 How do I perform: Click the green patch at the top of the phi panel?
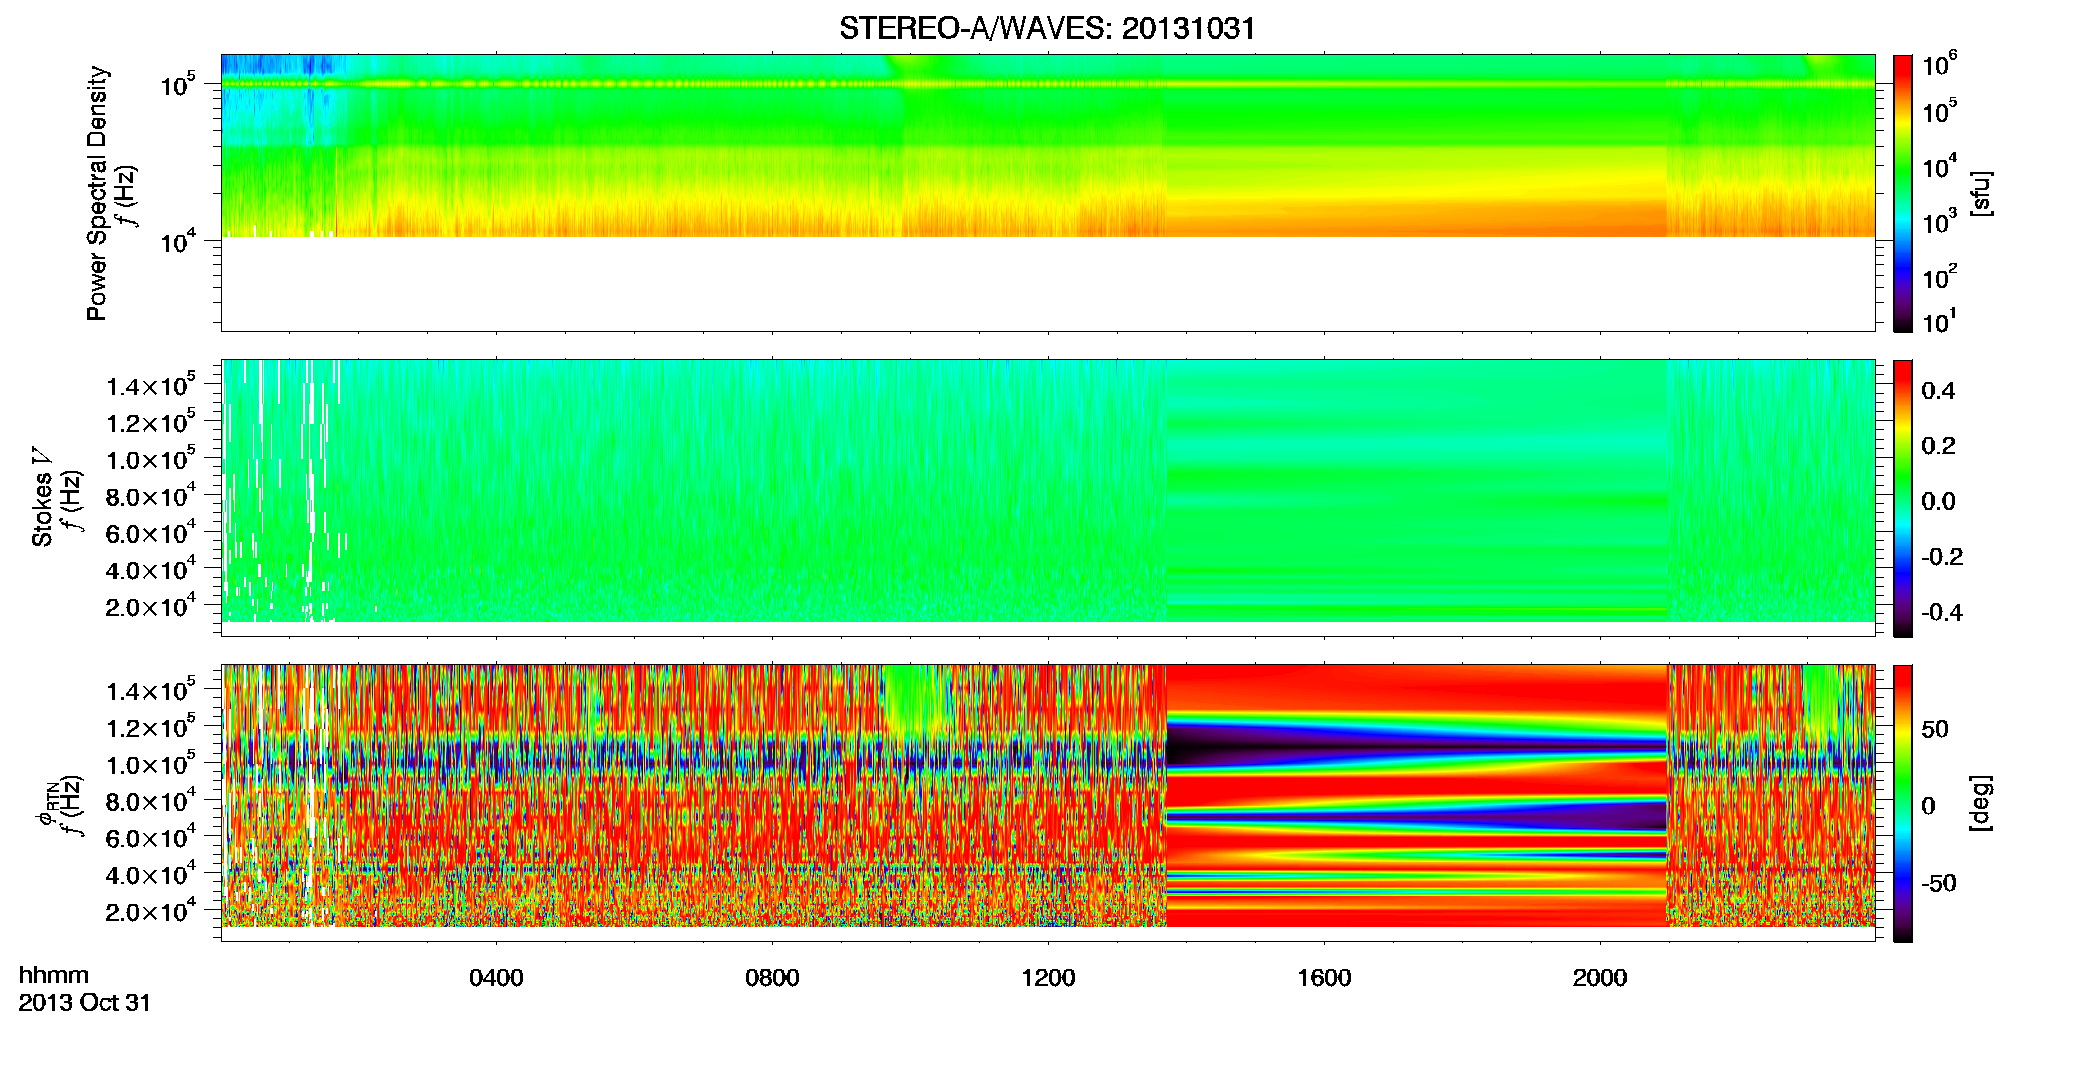(912, 700)
